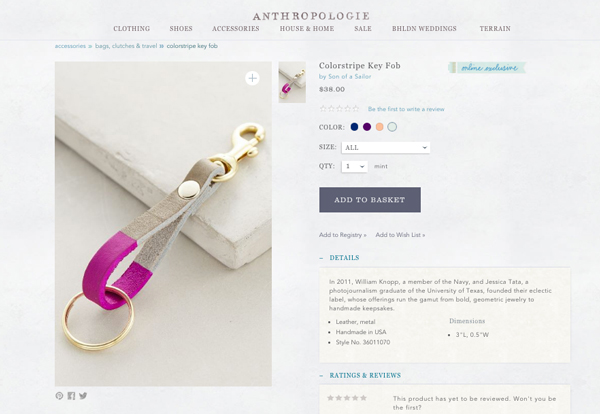
Task: Share product on Twitter
Action: 83,396
